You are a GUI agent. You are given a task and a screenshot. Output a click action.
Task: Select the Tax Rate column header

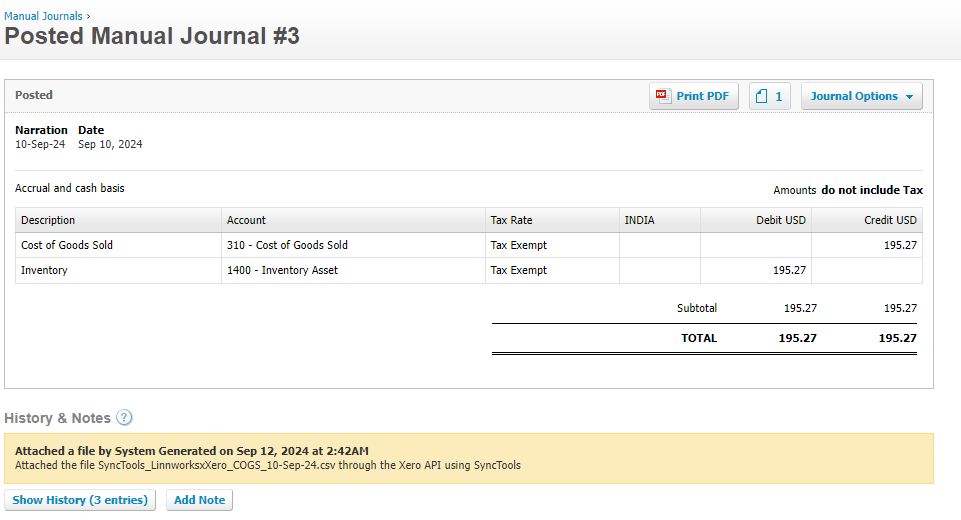tap(552, 220)
